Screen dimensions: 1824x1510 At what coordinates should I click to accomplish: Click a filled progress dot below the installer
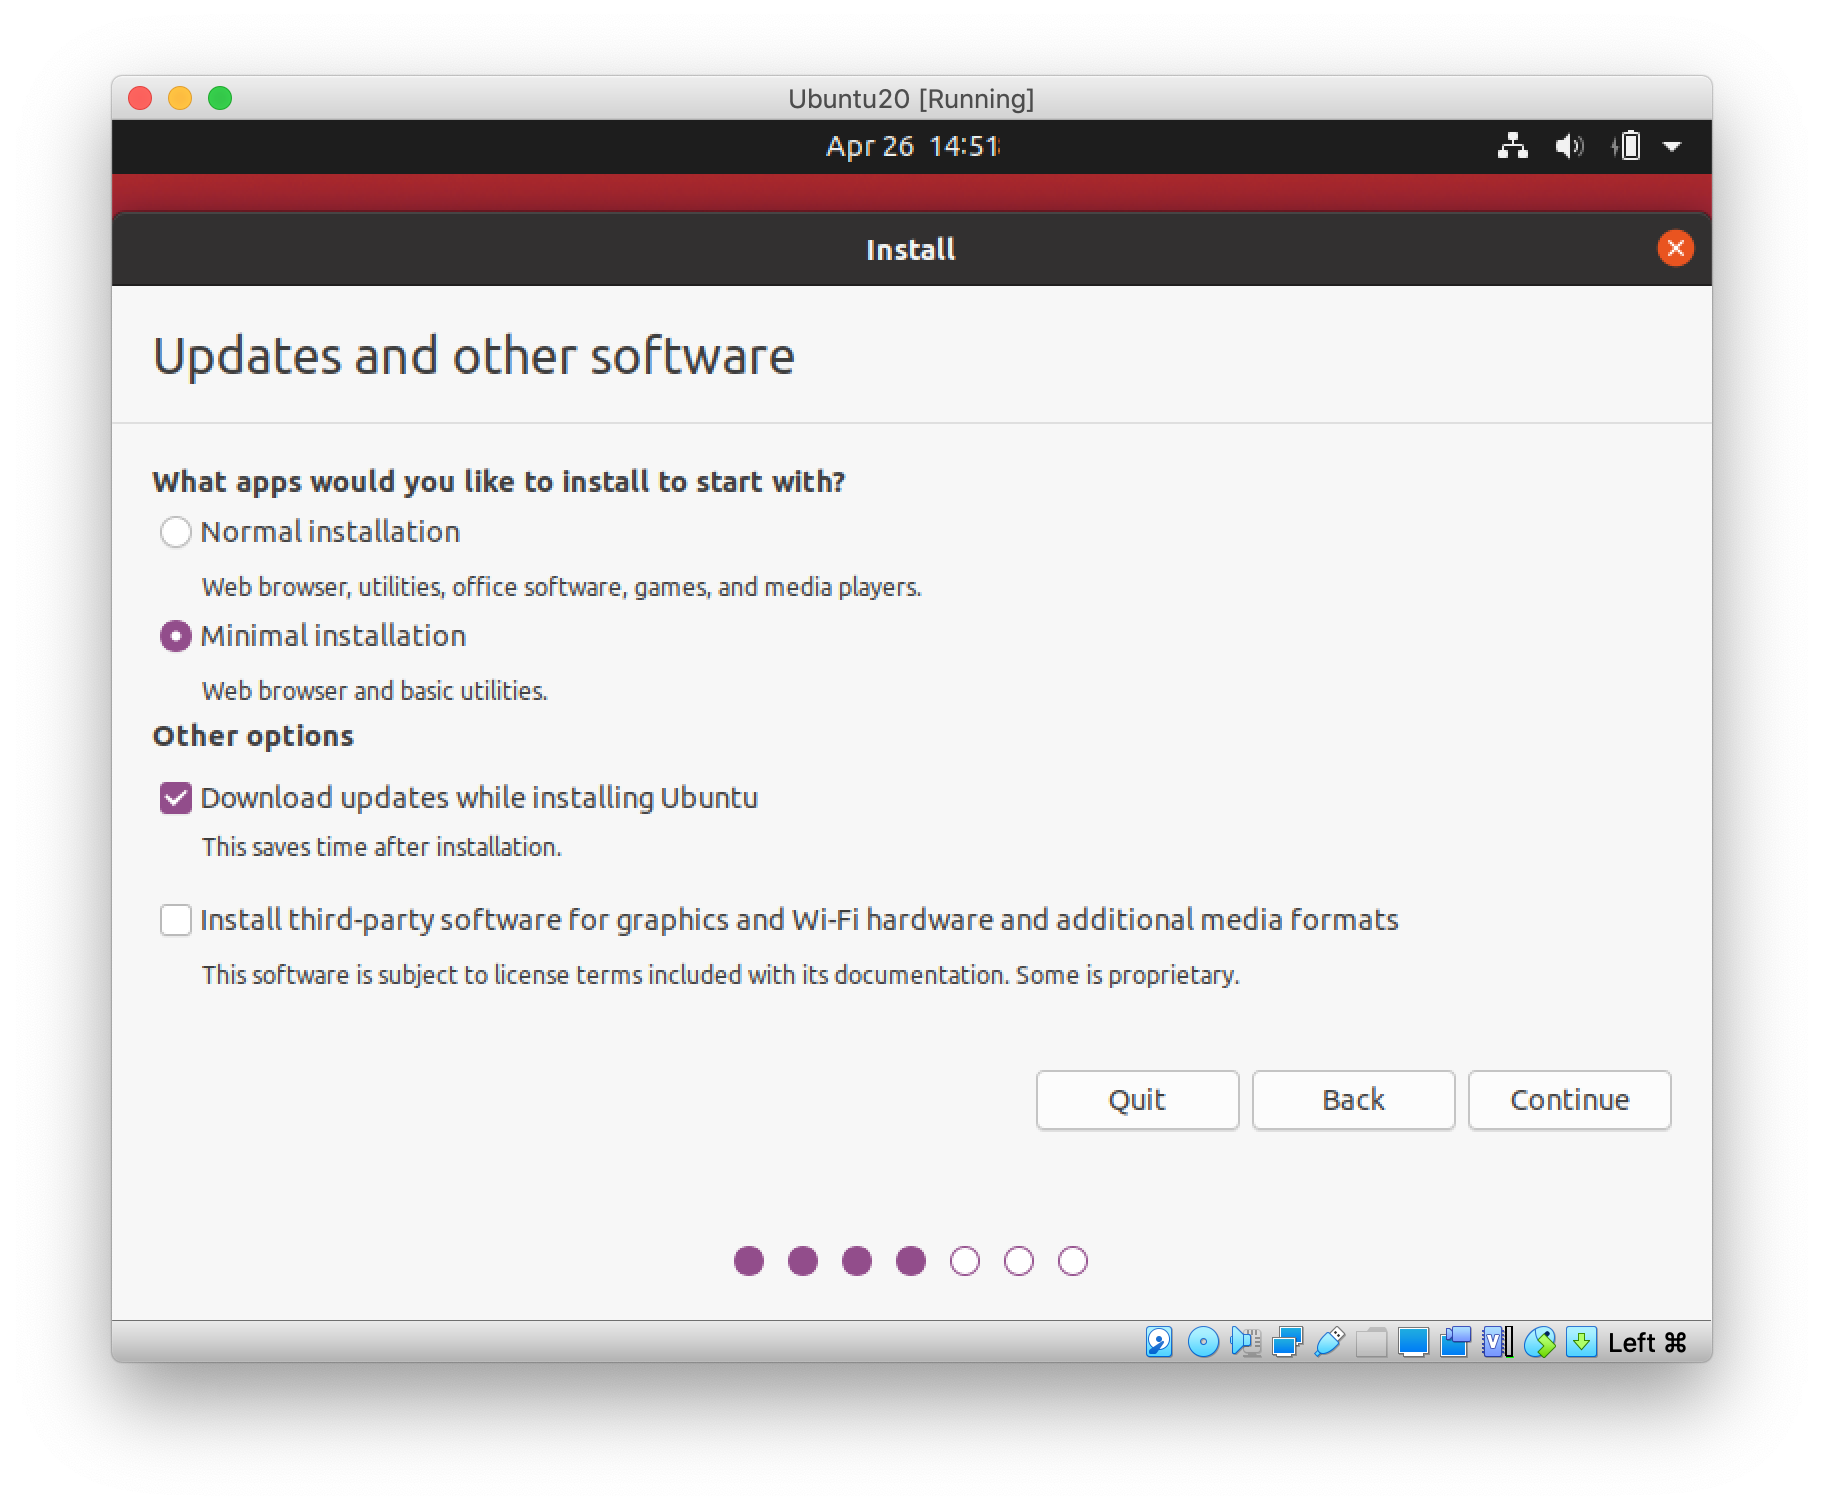coord(749,1261)
